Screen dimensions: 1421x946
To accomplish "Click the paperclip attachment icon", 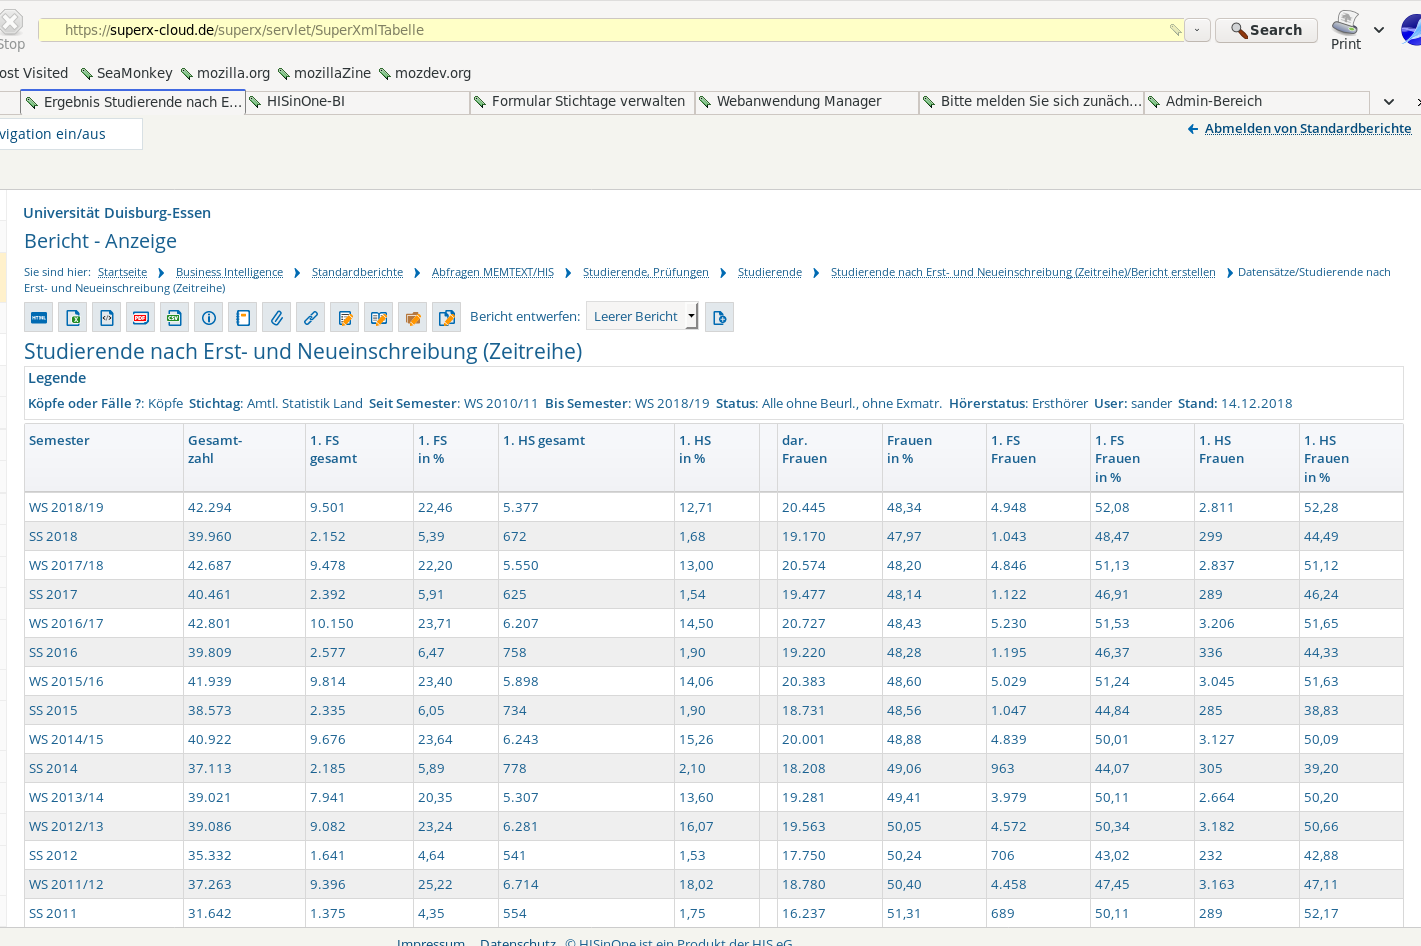I will 277,318.
